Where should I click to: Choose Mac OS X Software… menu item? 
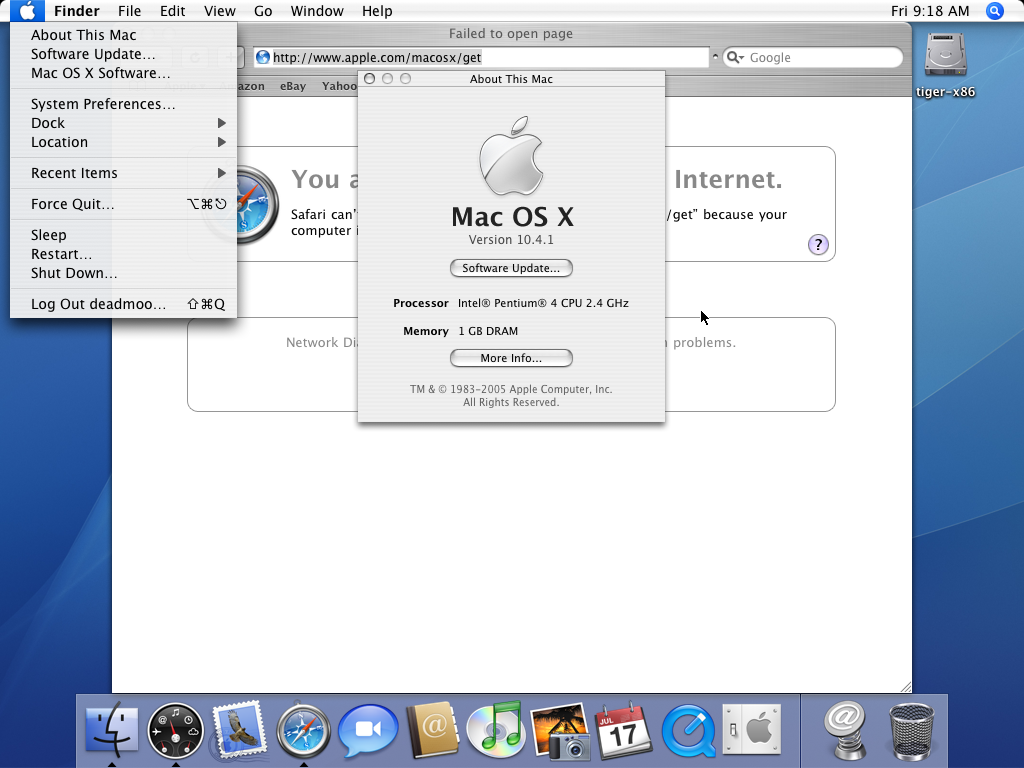124,73
